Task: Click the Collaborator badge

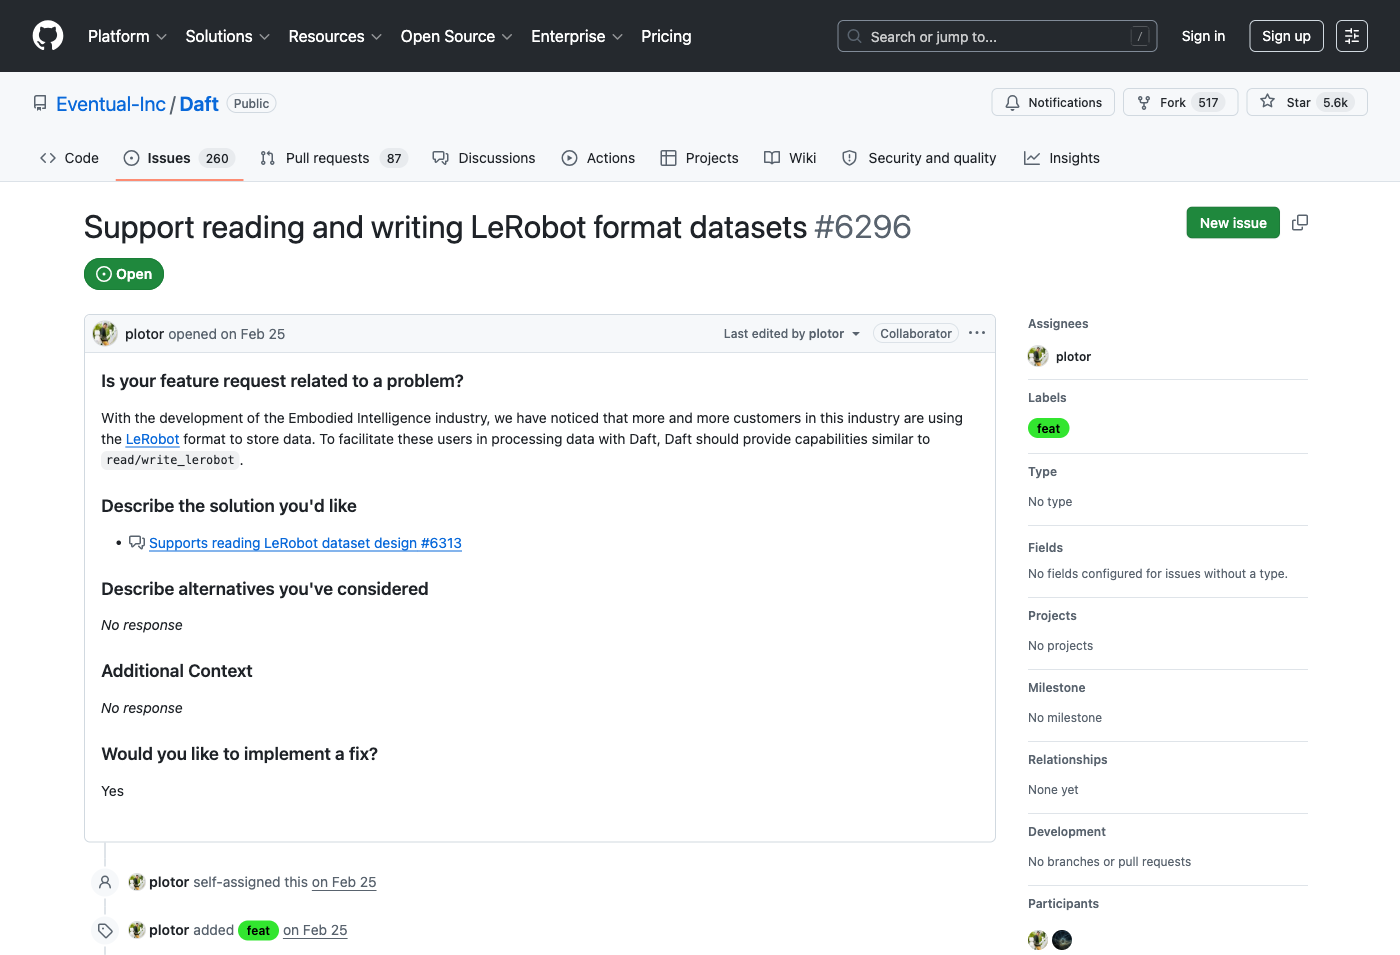Action: pos(916,334)
